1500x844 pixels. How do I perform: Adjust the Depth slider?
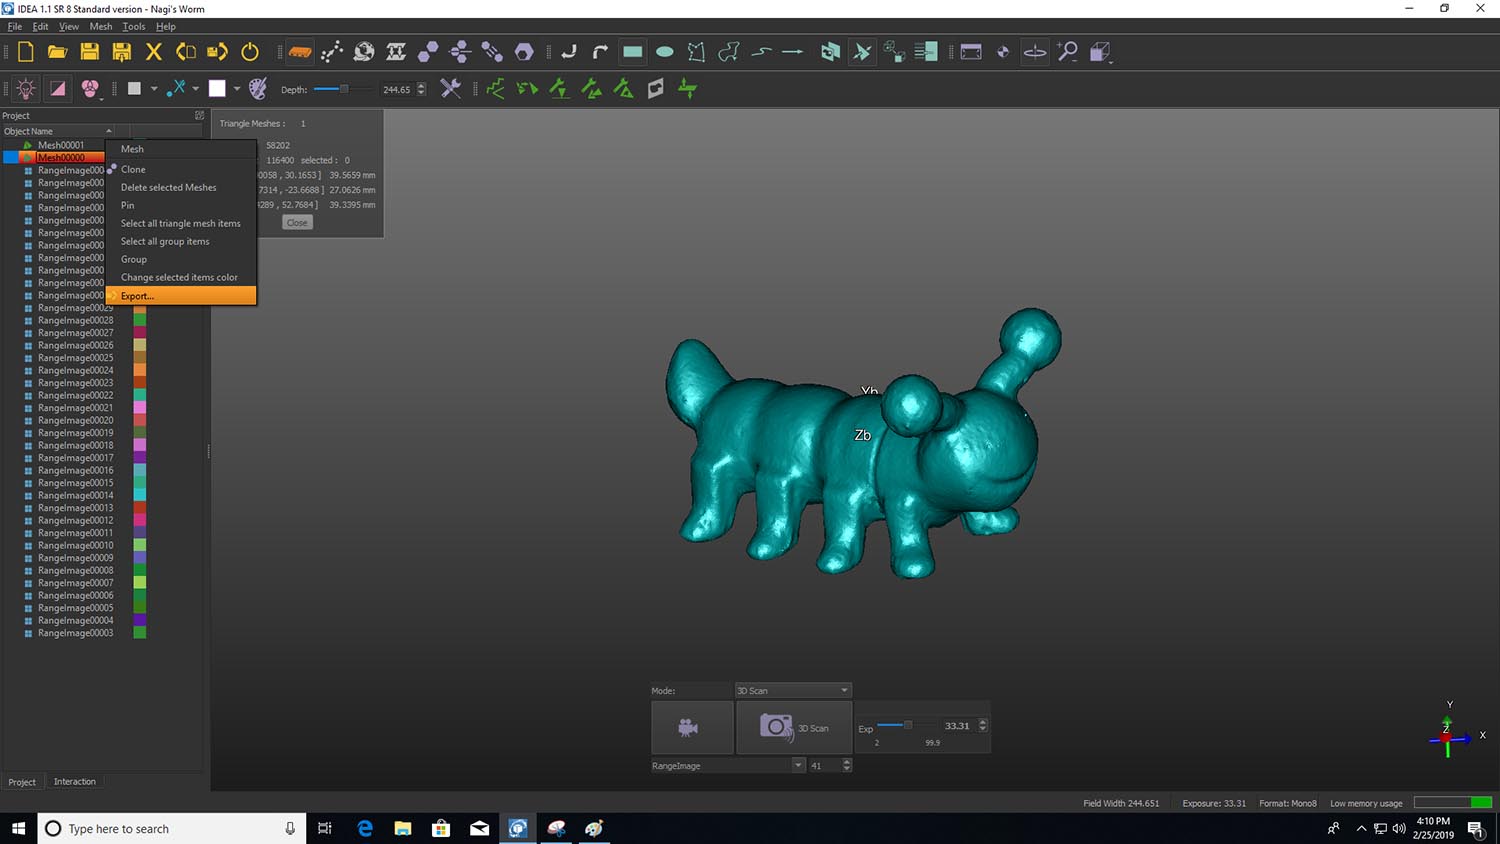[x=343, y=89]
